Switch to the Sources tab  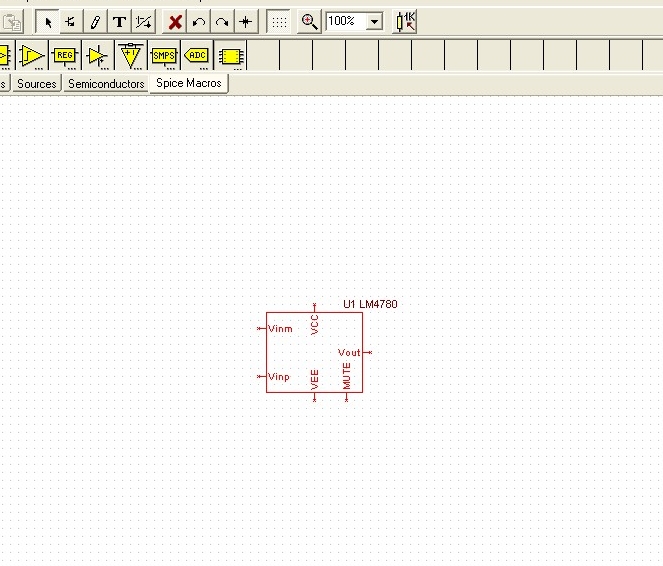(36, 84)
